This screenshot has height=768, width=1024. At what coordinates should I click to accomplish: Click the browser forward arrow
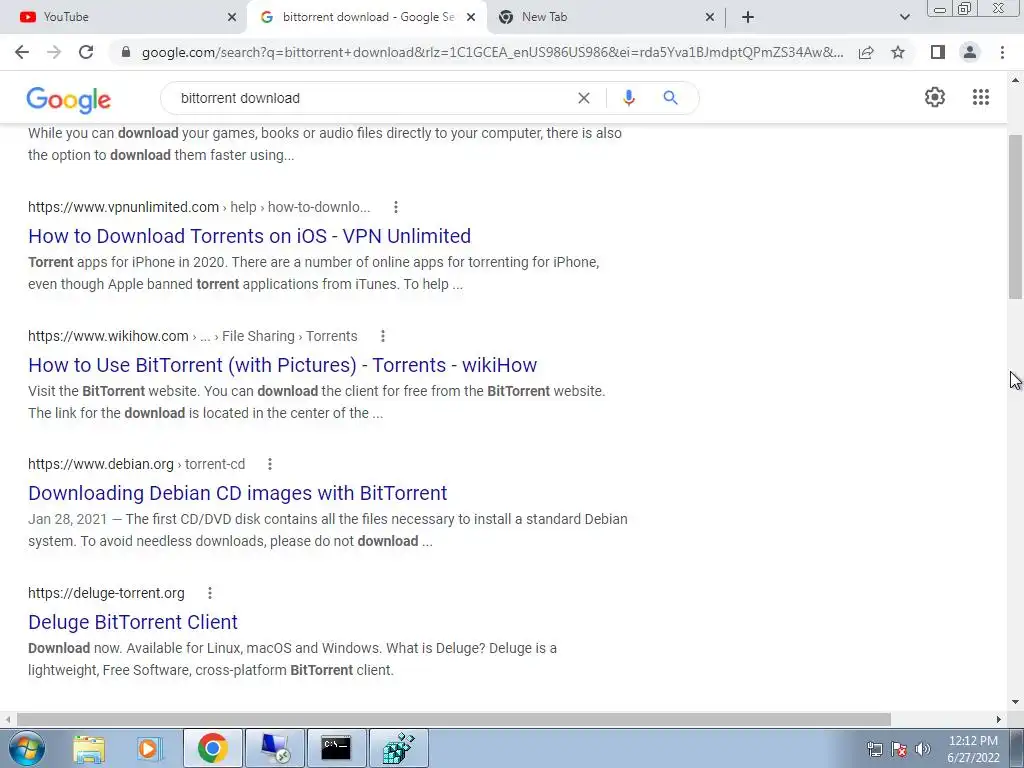point(54,52)
